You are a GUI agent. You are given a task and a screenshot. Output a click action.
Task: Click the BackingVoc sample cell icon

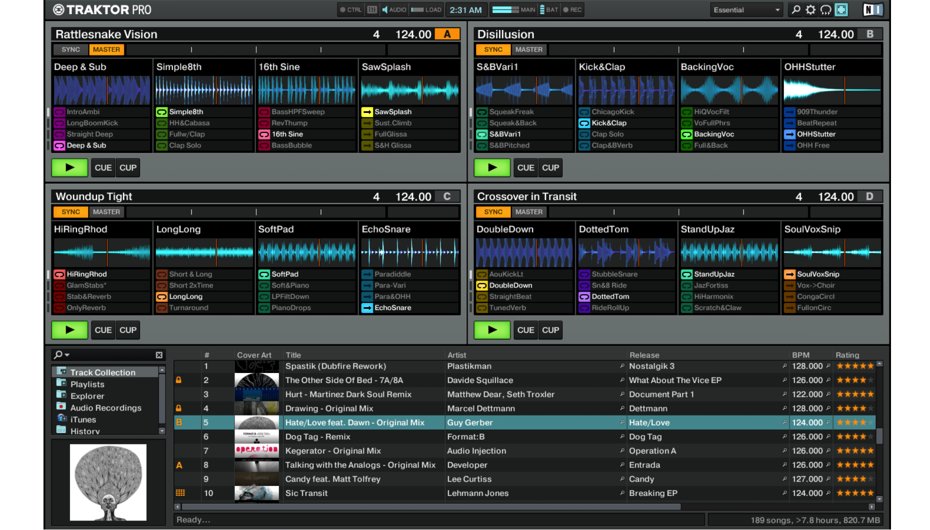(686, 135)
